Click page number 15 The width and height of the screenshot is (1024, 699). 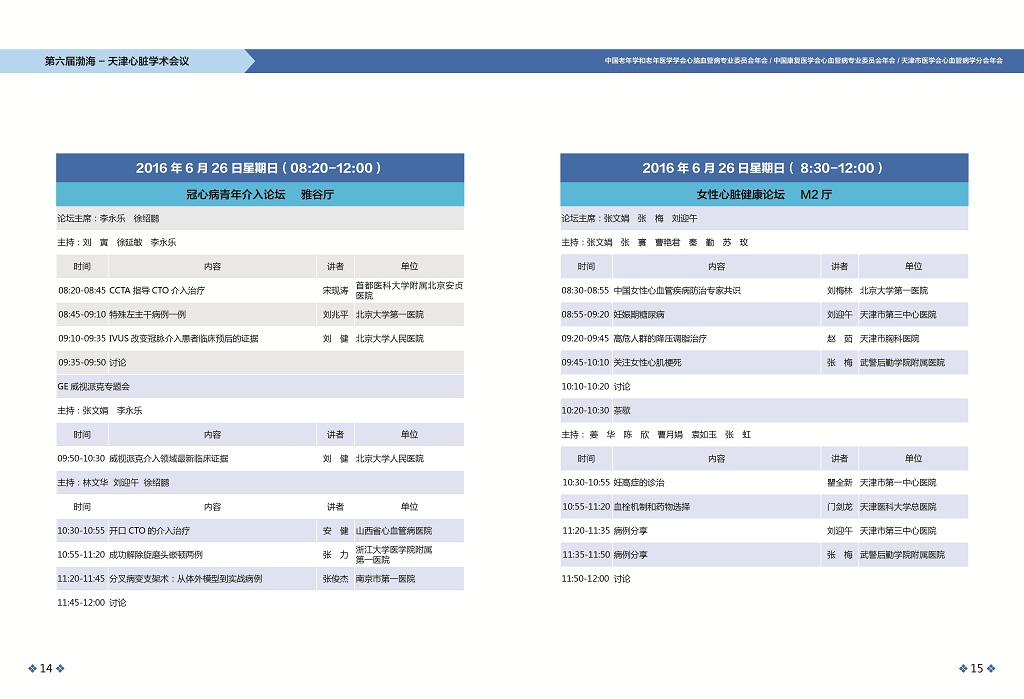click(976, 668)
